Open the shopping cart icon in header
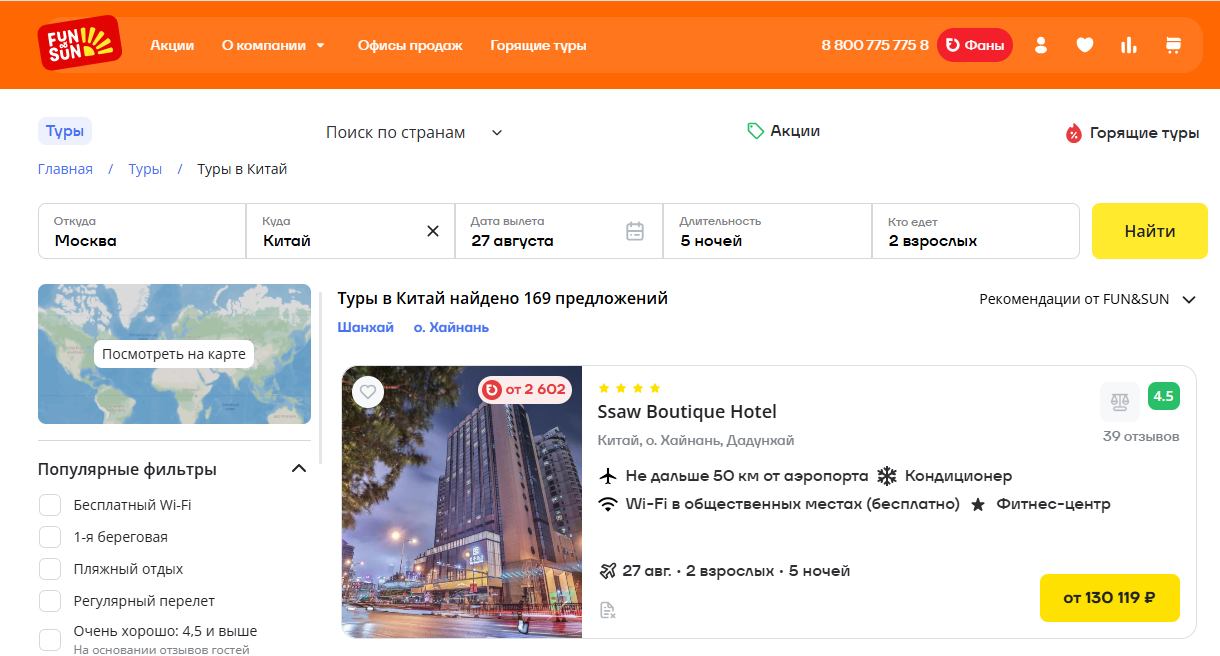1220x656 pixels. coord(1174,45)
